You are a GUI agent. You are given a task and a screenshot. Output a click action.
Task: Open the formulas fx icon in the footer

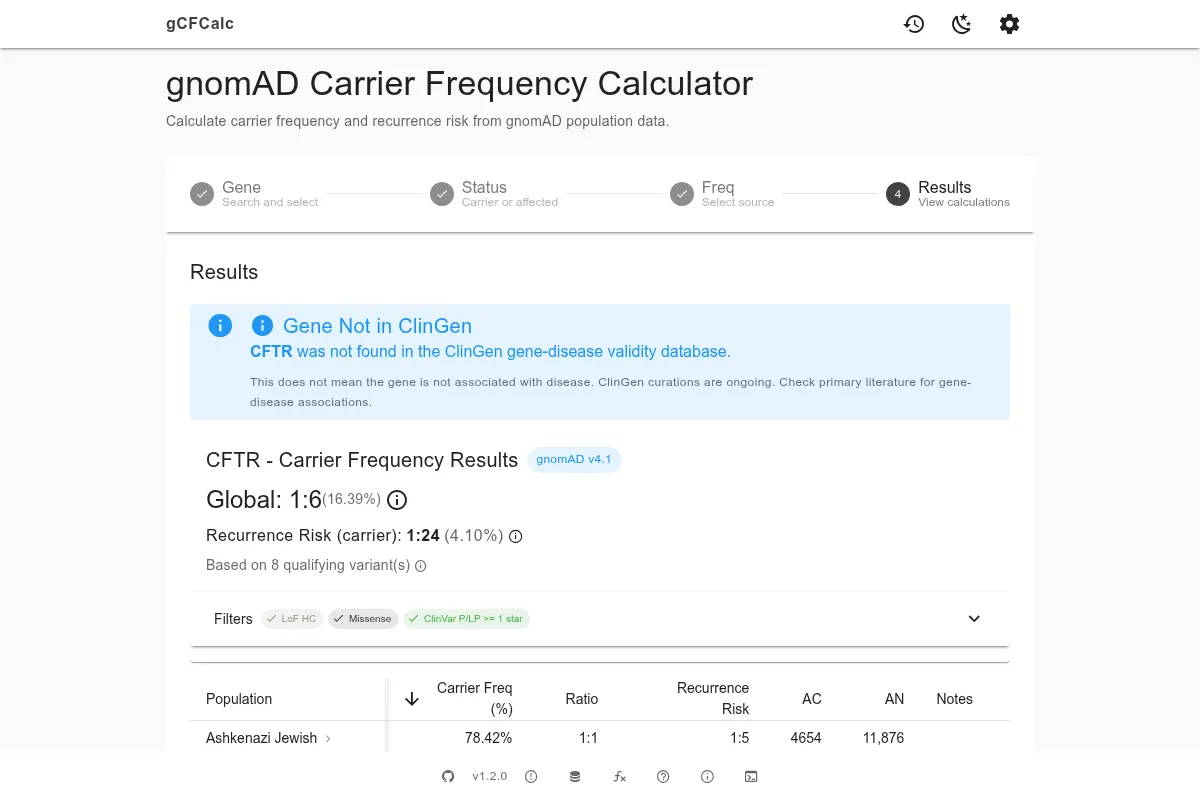(x=620, y=776)
